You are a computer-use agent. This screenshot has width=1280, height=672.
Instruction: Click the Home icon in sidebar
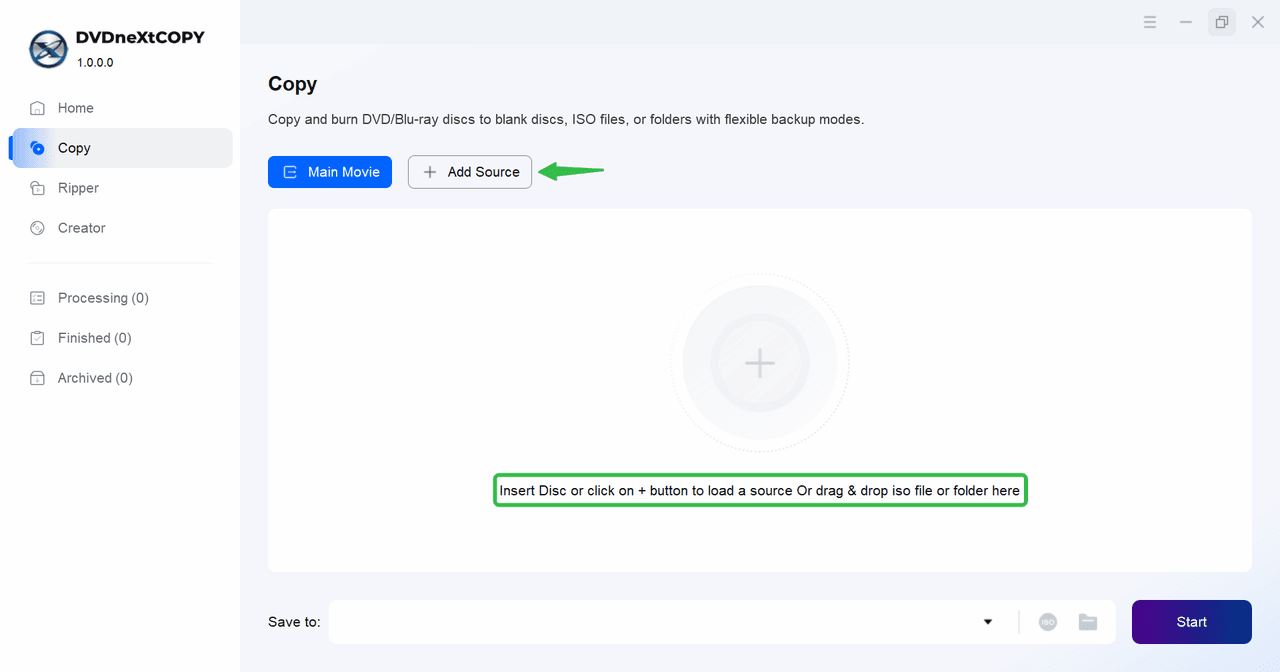click(x=38, y=108)
